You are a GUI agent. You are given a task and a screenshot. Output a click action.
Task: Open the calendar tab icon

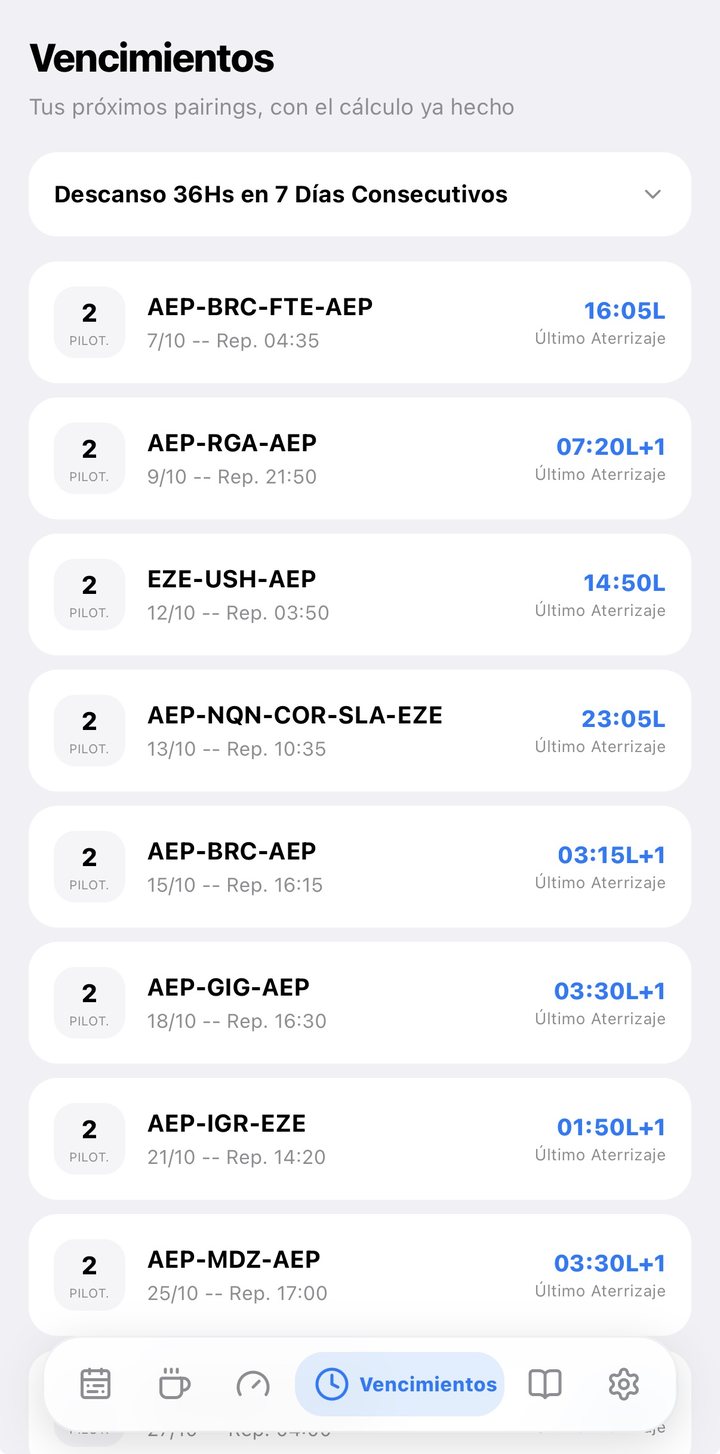coord(95,1384)
